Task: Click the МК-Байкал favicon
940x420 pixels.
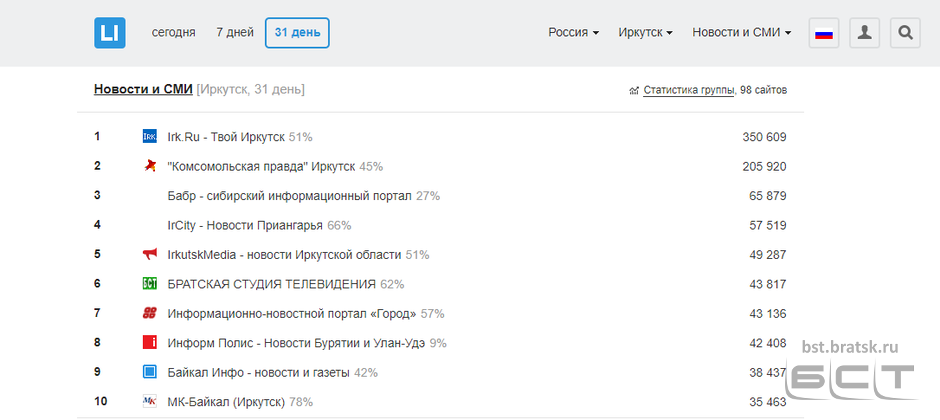Action: [149, 401]
